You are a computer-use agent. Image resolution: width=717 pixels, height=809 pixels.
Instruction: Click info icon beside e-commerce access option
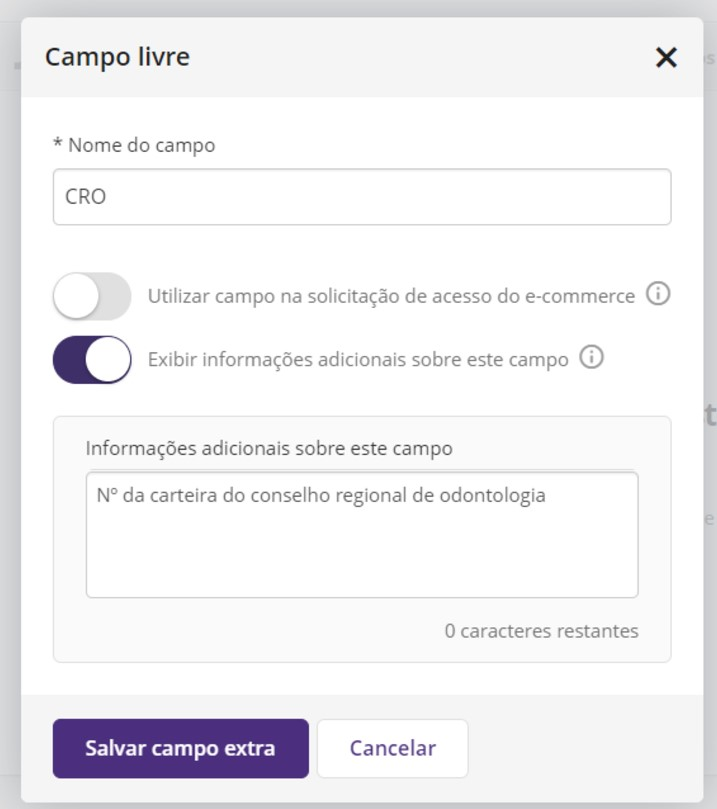click(658, 295)
